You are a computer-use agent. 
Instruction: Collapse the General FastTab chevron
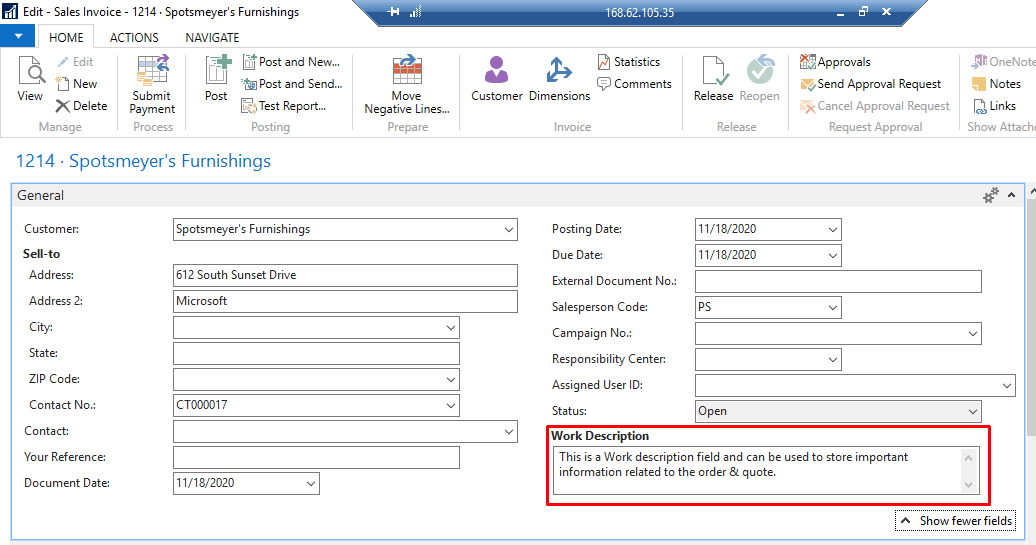[x=1012, y=196]
